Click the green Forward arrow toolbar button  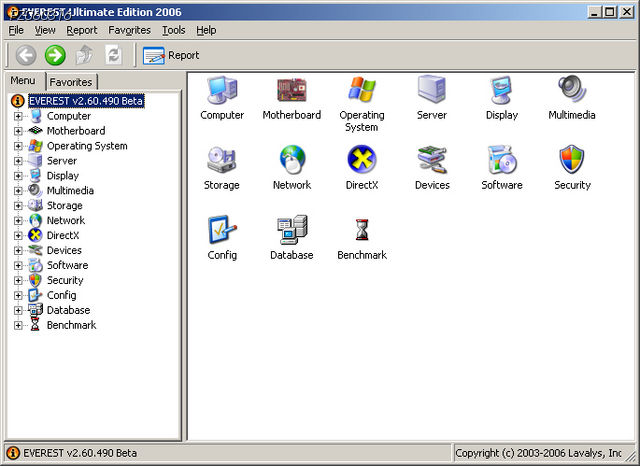[x=55, y=55]
